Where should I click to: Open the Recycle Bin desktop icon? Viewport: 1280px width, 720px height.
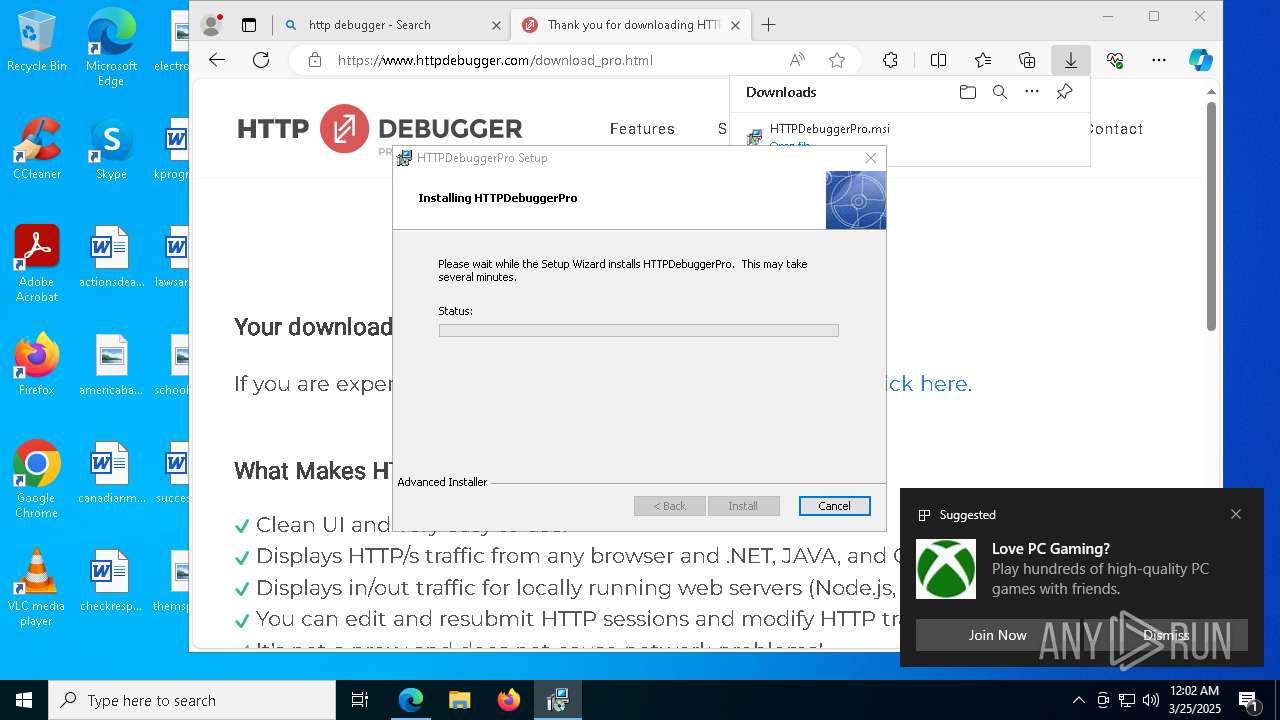click(x=37, y=42)
